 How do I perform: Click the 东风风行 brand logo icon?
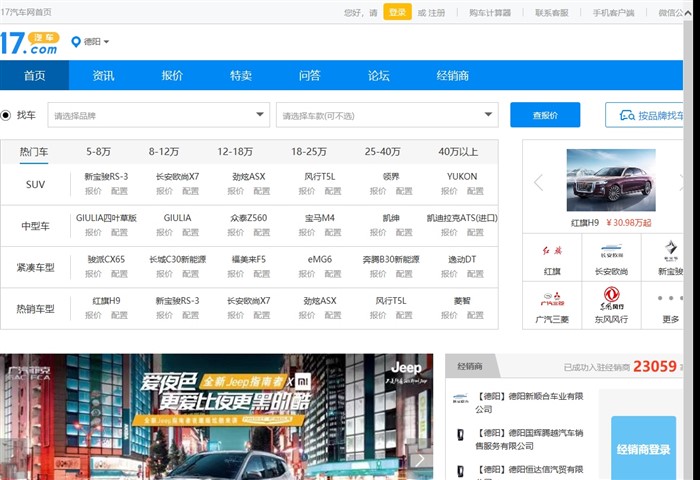click(x=611, y=298)
